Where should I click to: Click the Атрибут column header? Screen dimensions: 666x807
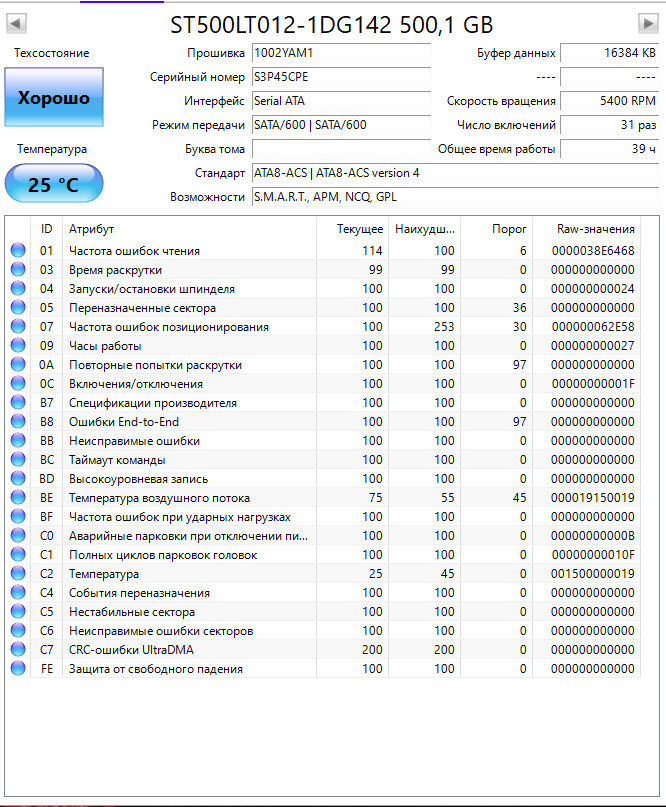pos(189,229)
